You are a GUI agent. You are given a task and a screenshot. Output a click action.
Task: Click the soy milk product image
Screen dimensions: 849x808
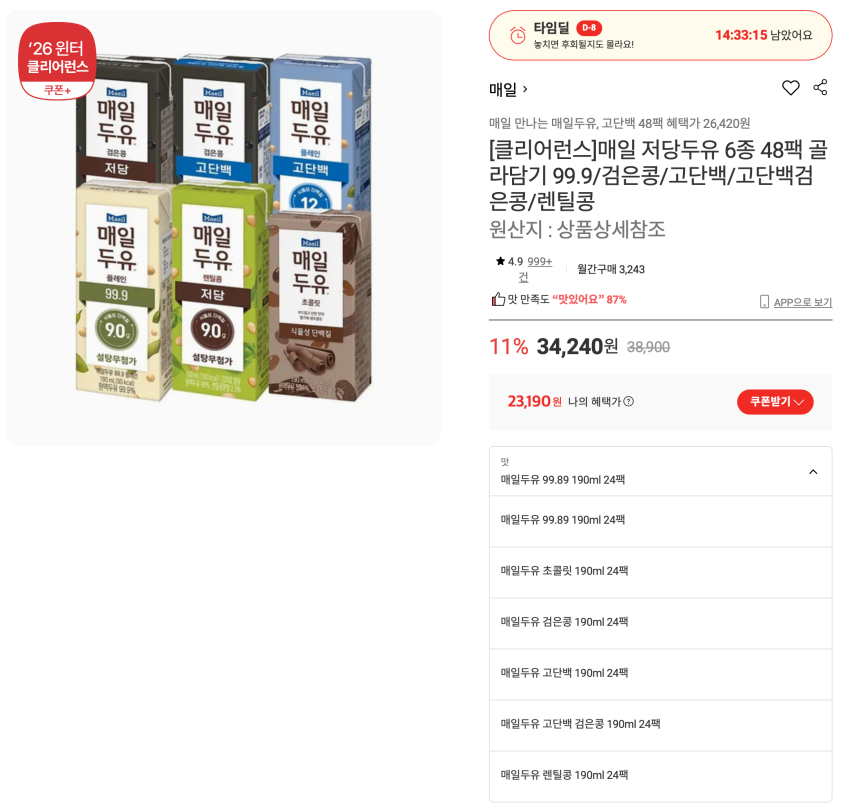(223, 227)
